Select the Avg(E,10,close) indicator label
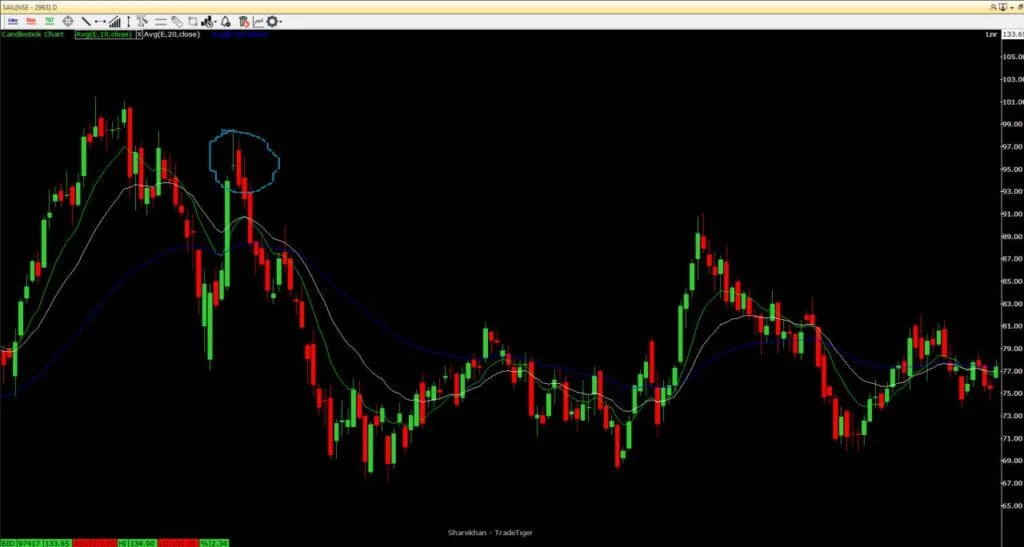Viewport: 1024px width, 547px height. point(102,34)
